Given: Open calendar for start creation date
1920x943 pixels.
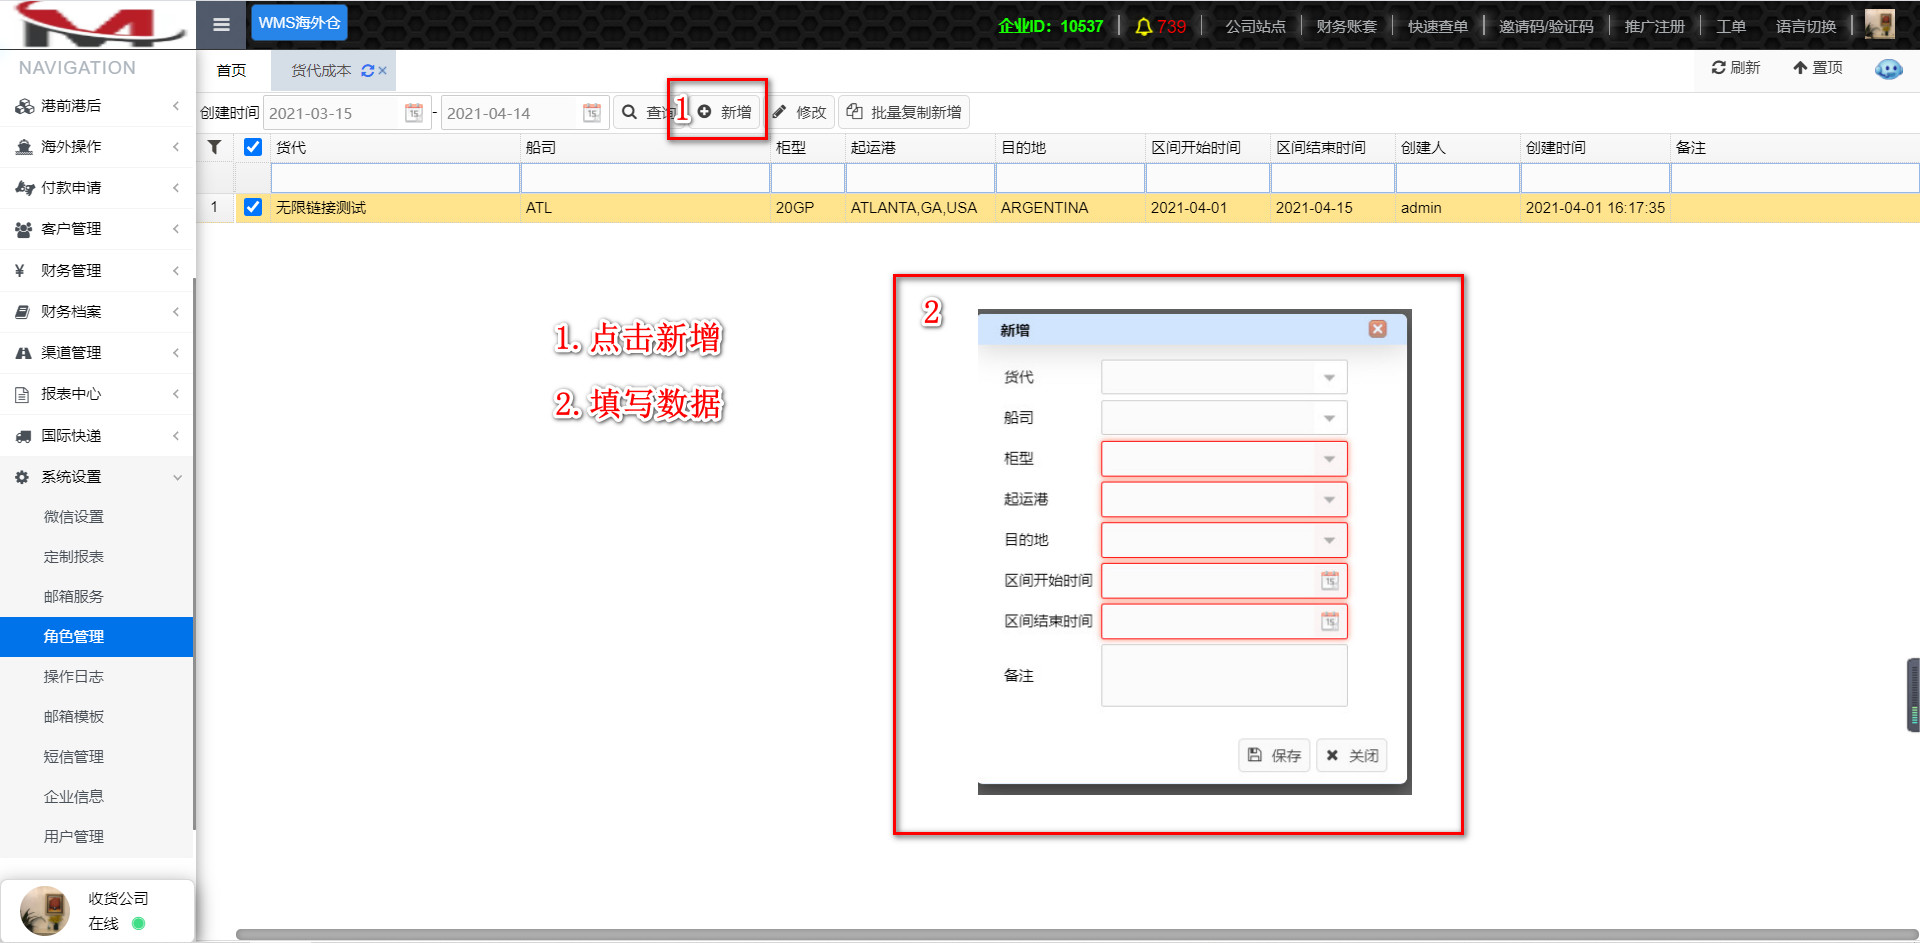Looking at the screenshot, I should tap(414, 113).
